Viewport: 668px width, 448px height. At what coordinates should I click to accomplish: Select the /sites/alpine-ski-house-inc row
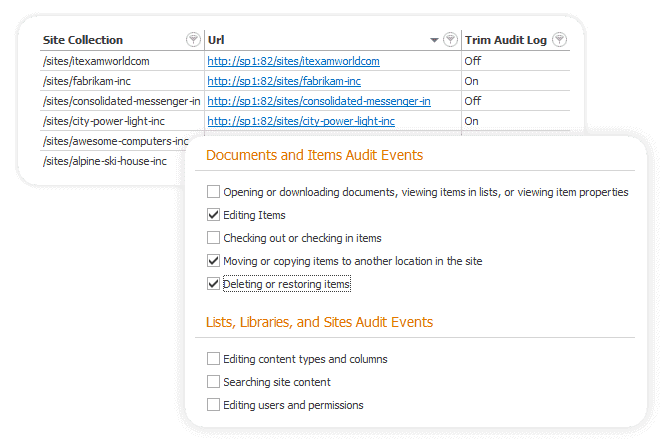104,161
